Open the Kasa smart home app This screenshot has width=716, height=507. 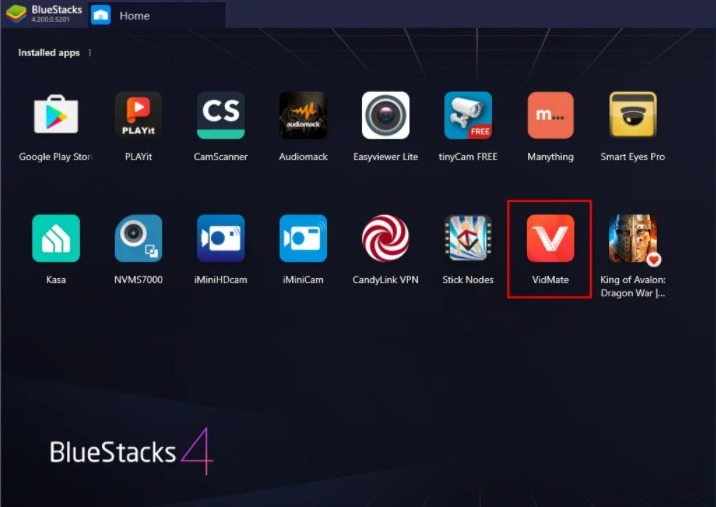pos(56,238)
